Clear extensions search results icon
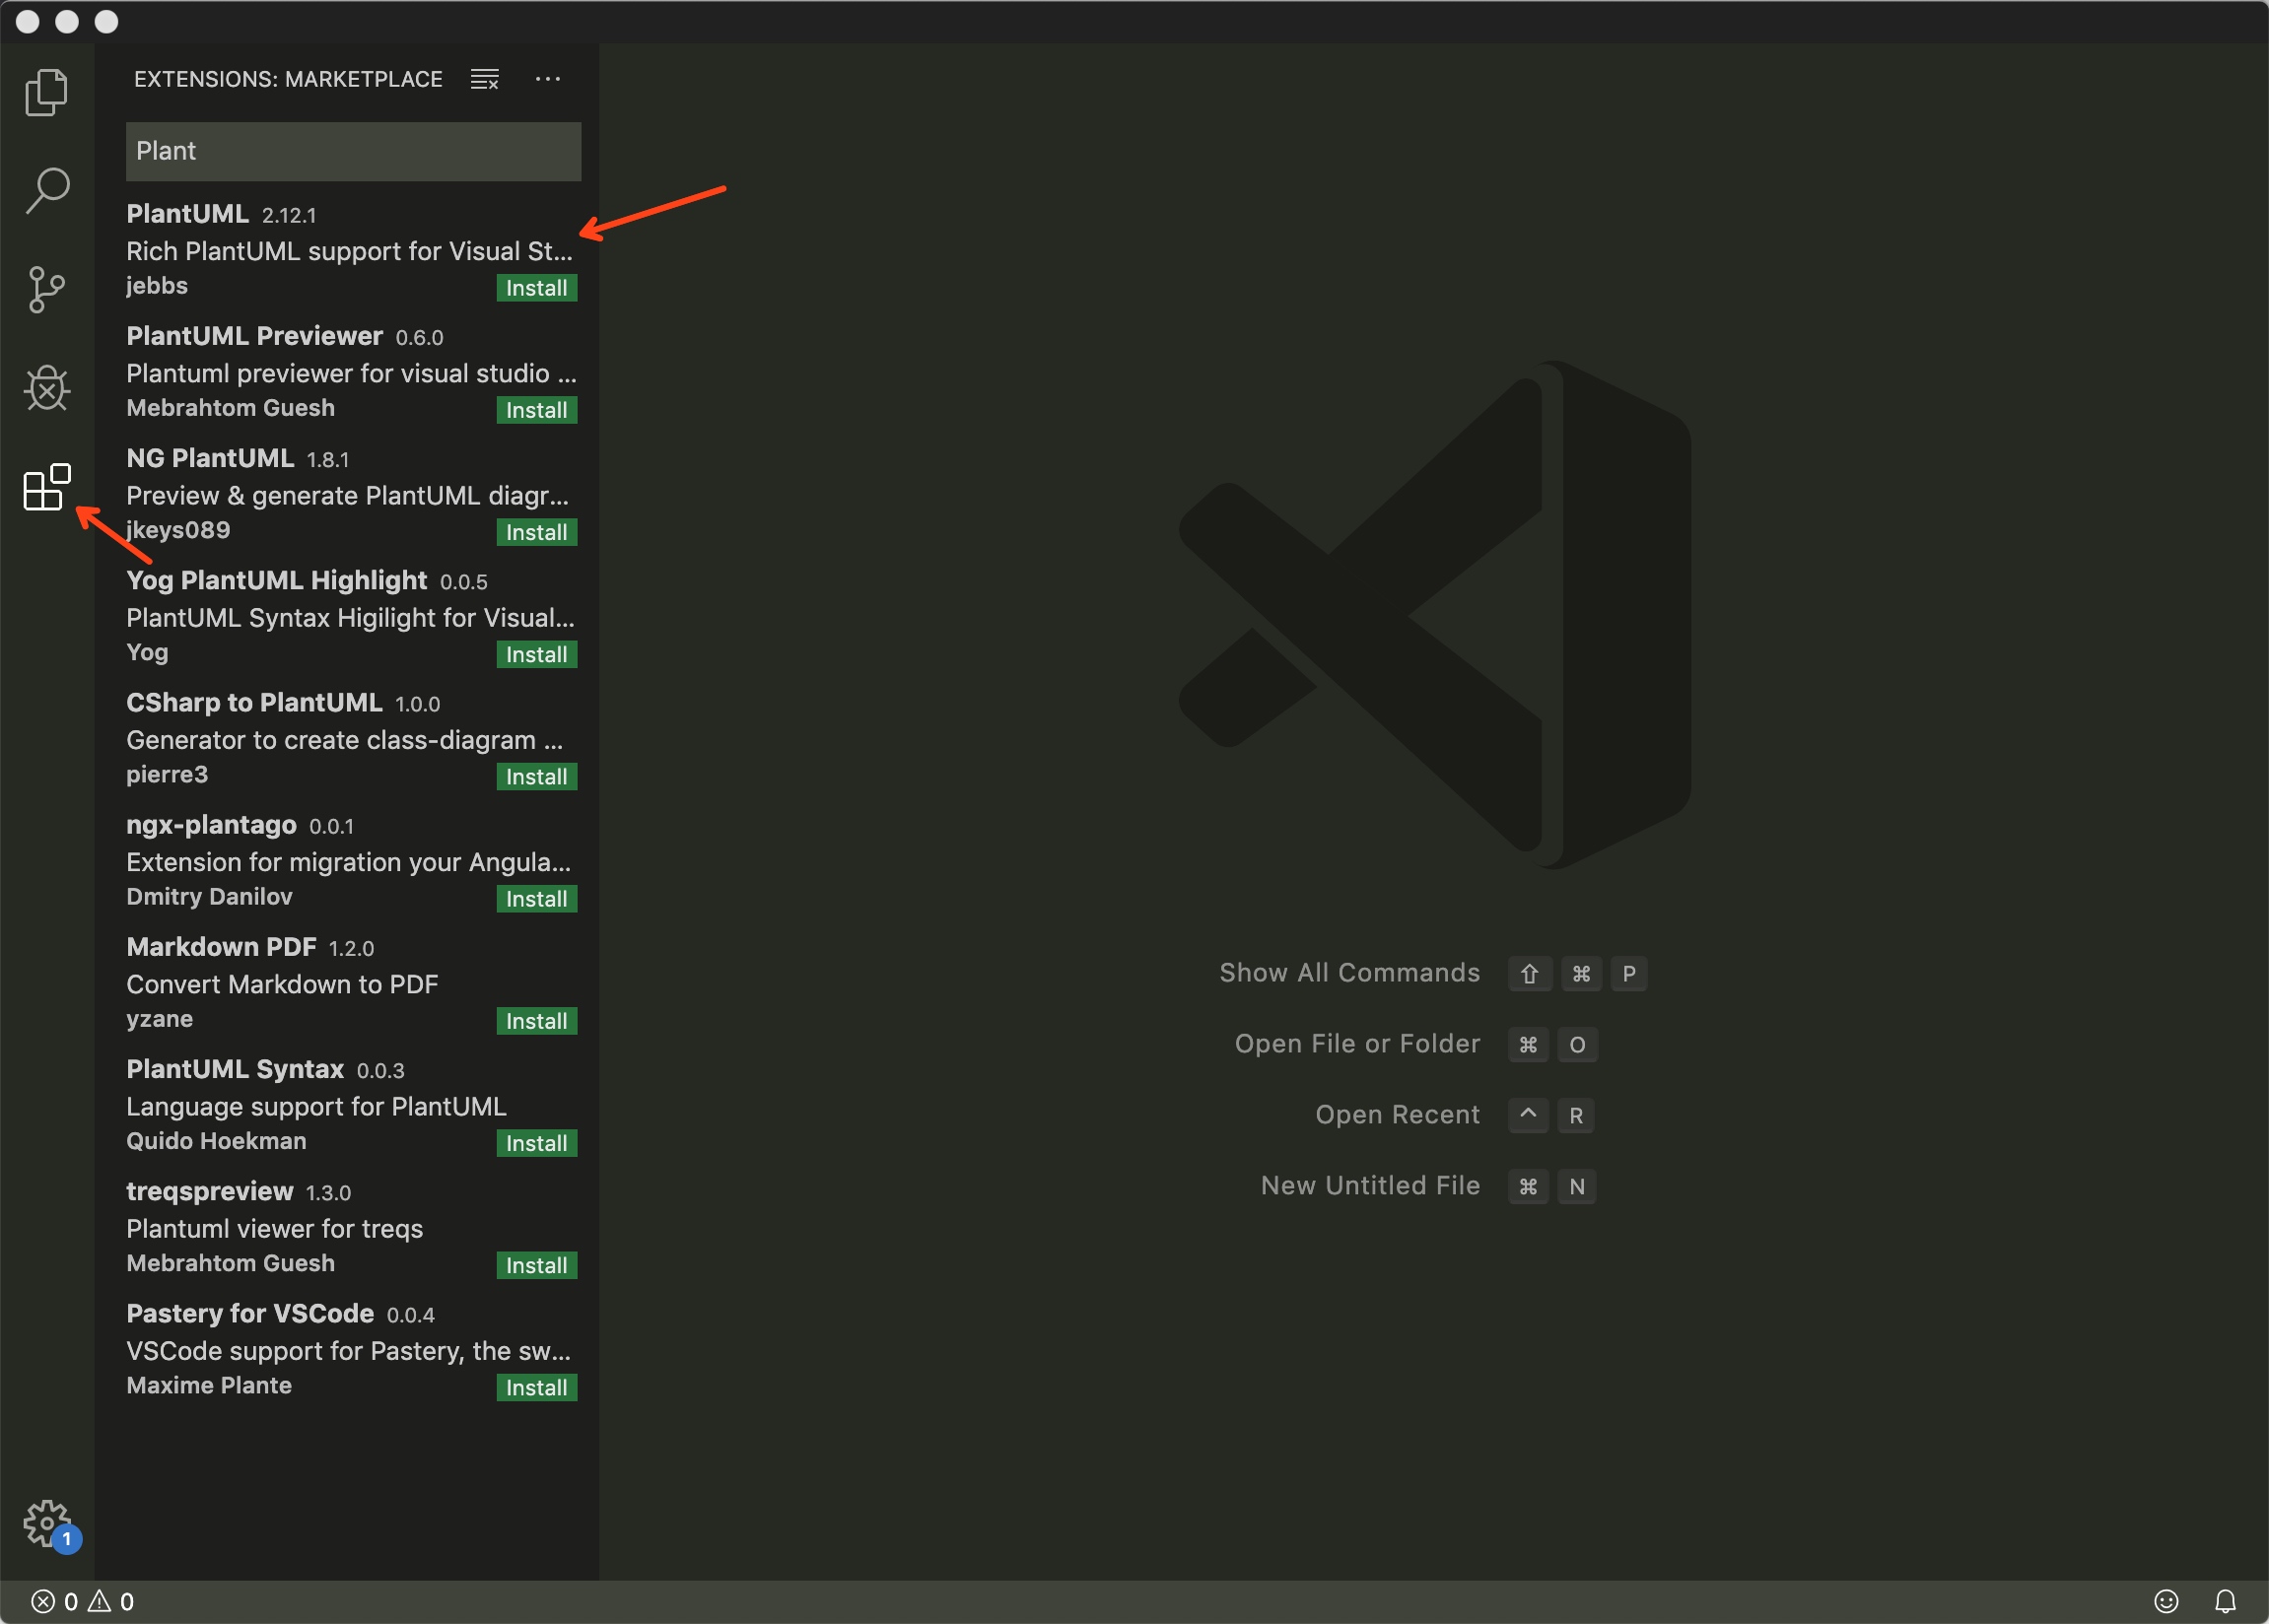This screenshot has height=1624, width=2269. pyautogui.click(x=485, y=79)
